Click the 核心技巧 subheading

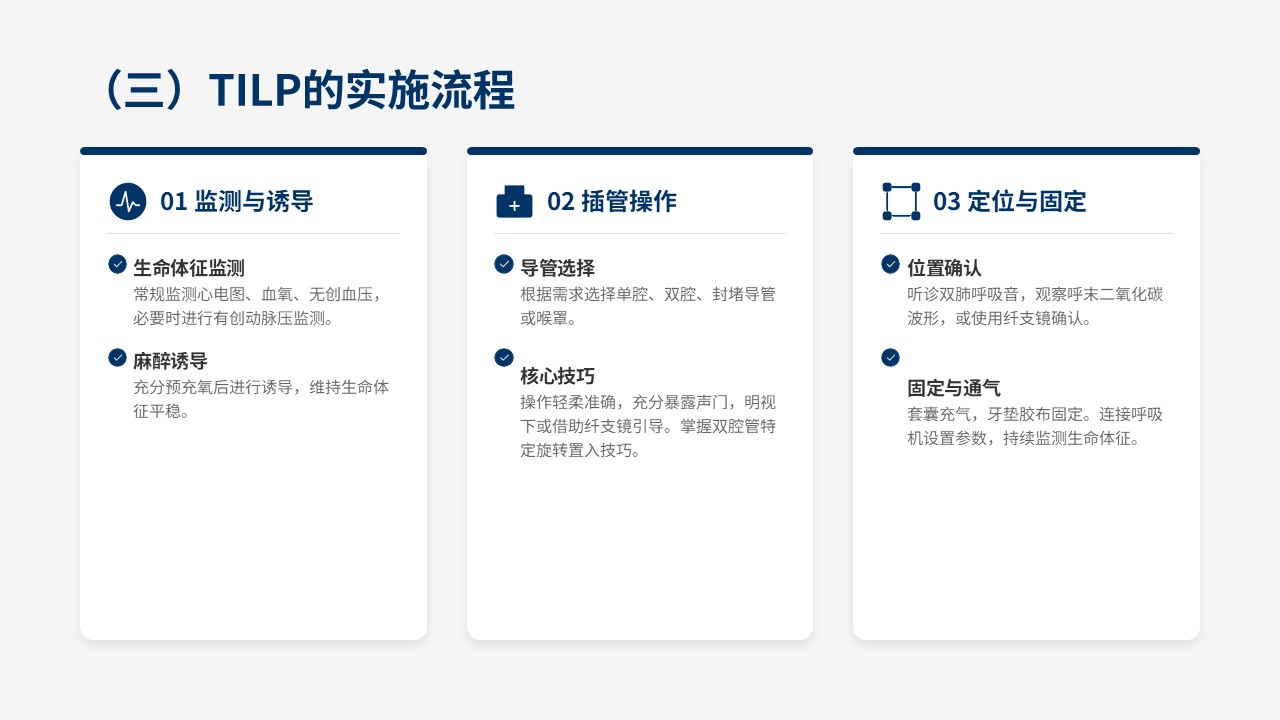(557, 376)
